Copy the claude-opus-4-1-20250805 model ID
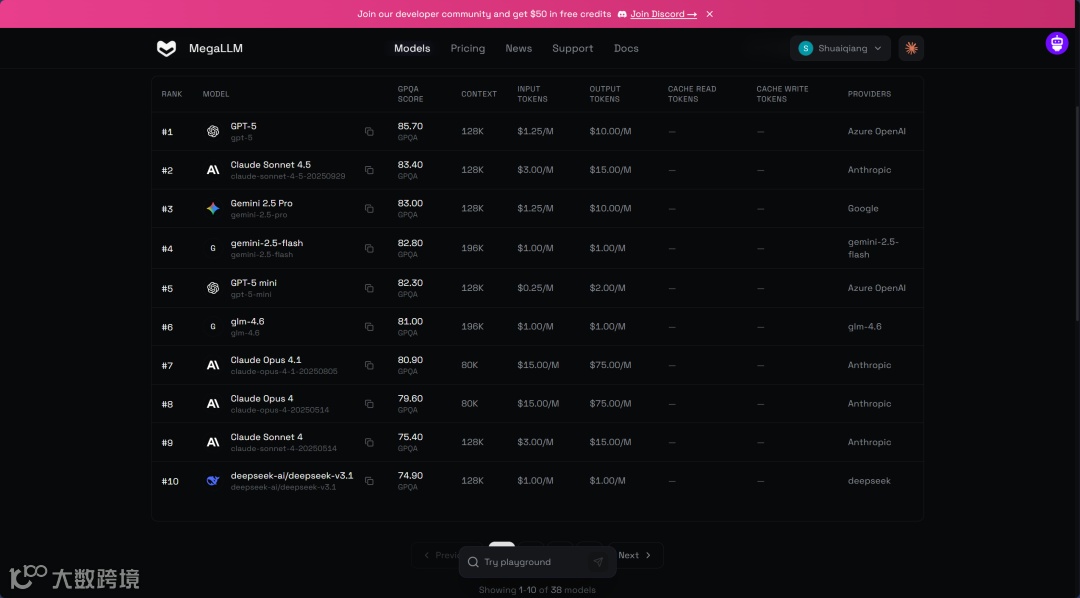 pyautogui.click(x=369, y=365)
